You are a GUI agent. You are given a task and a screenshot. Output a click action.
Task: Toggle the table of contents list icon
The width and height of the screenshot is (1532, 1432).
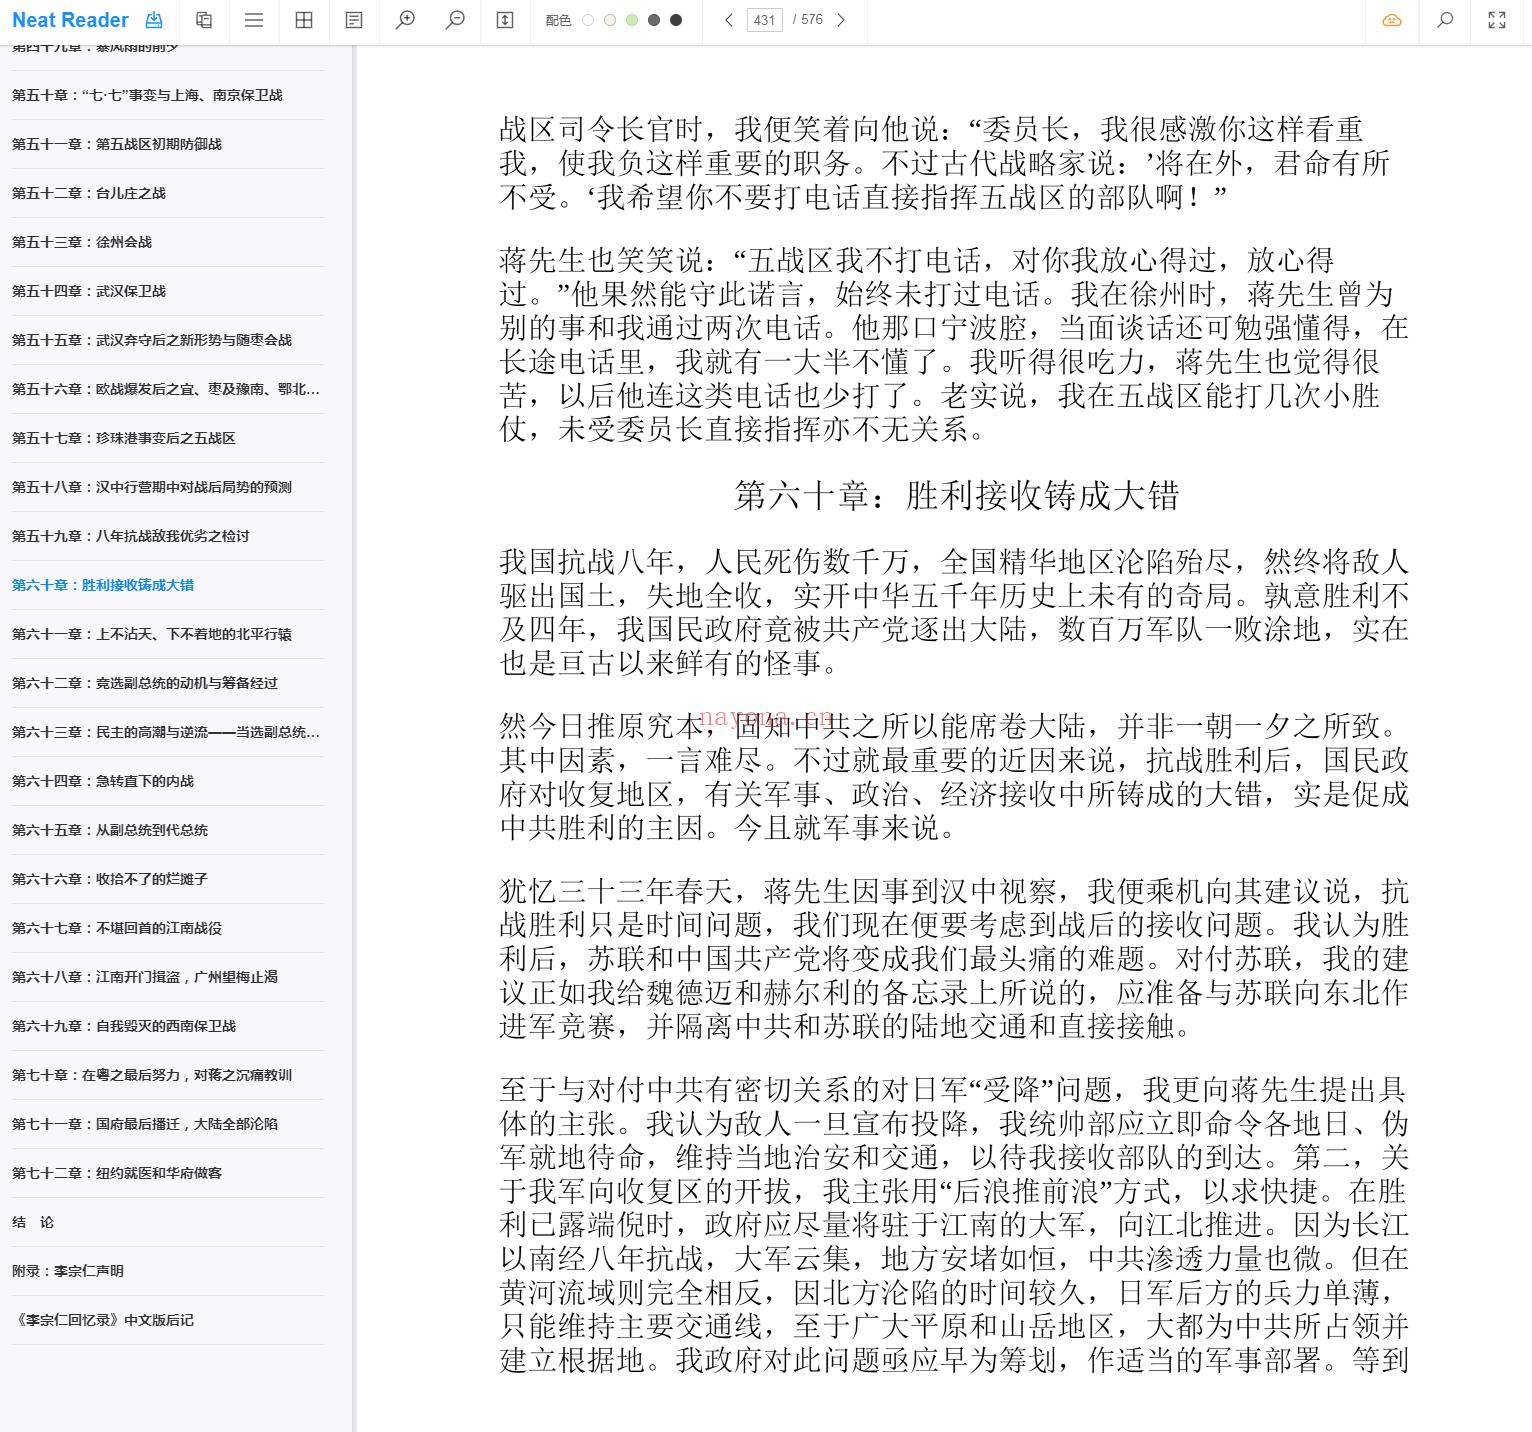[254, 20]
